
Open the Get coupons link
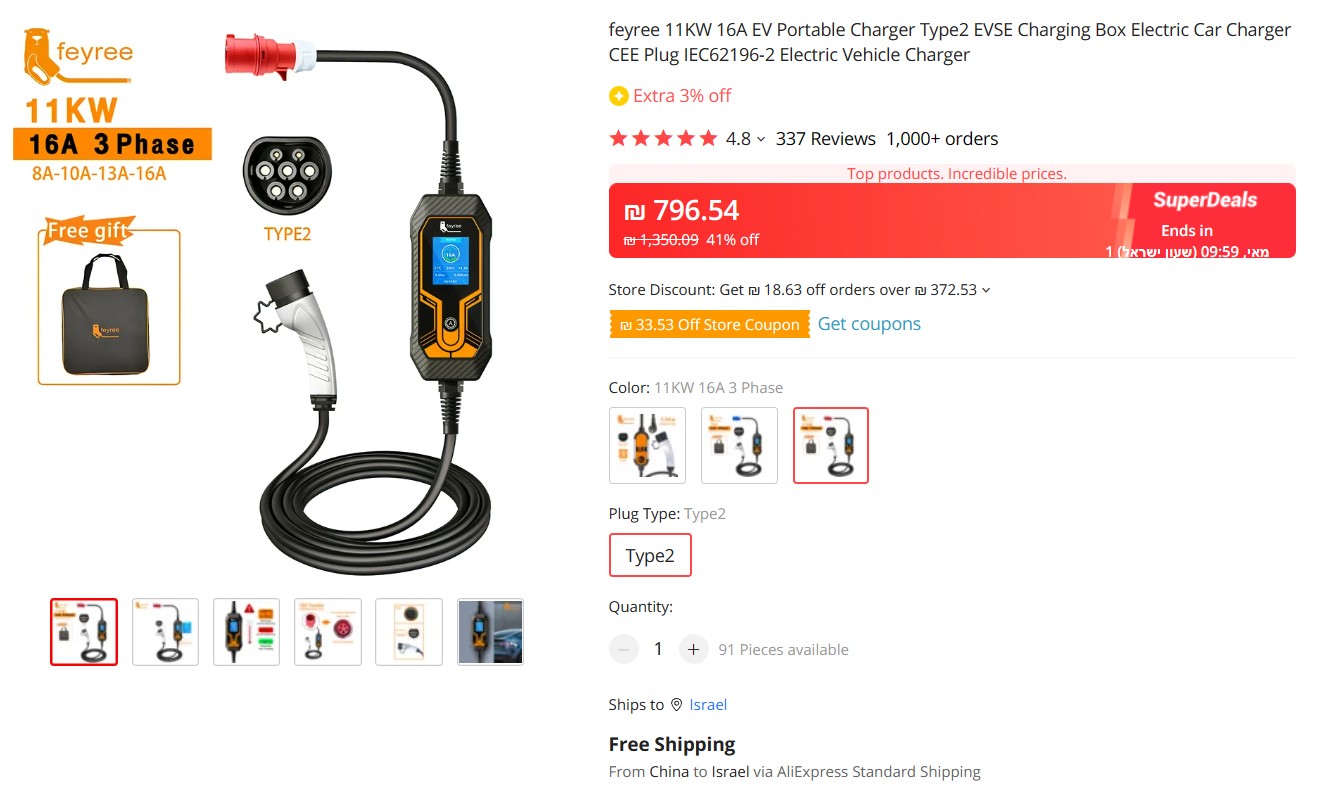click(x=869, y=324)
